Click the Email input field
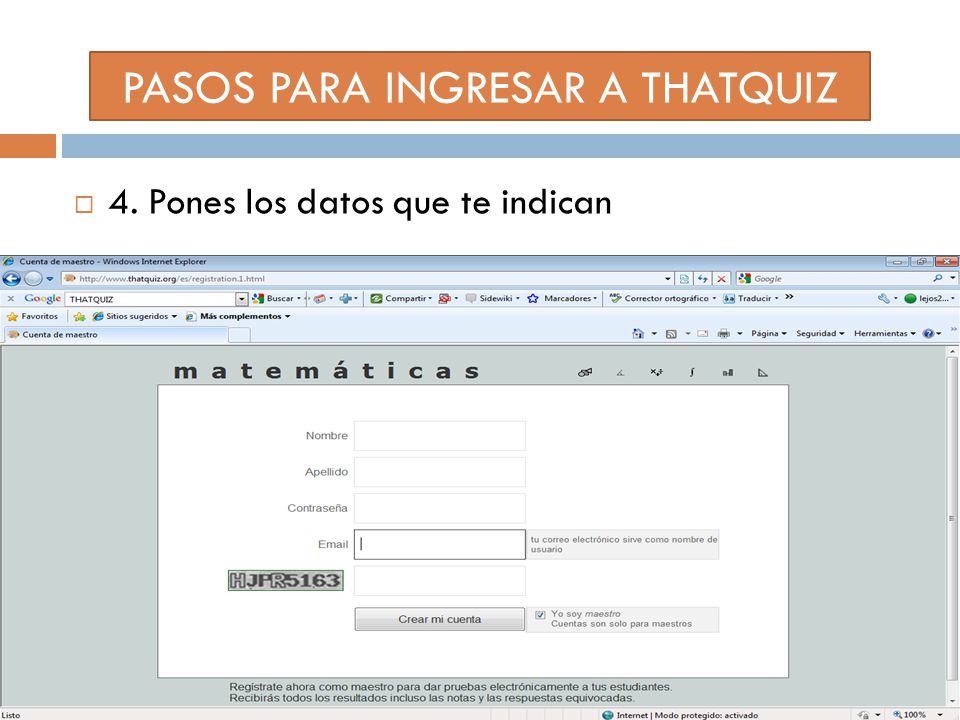 (440, 544)
